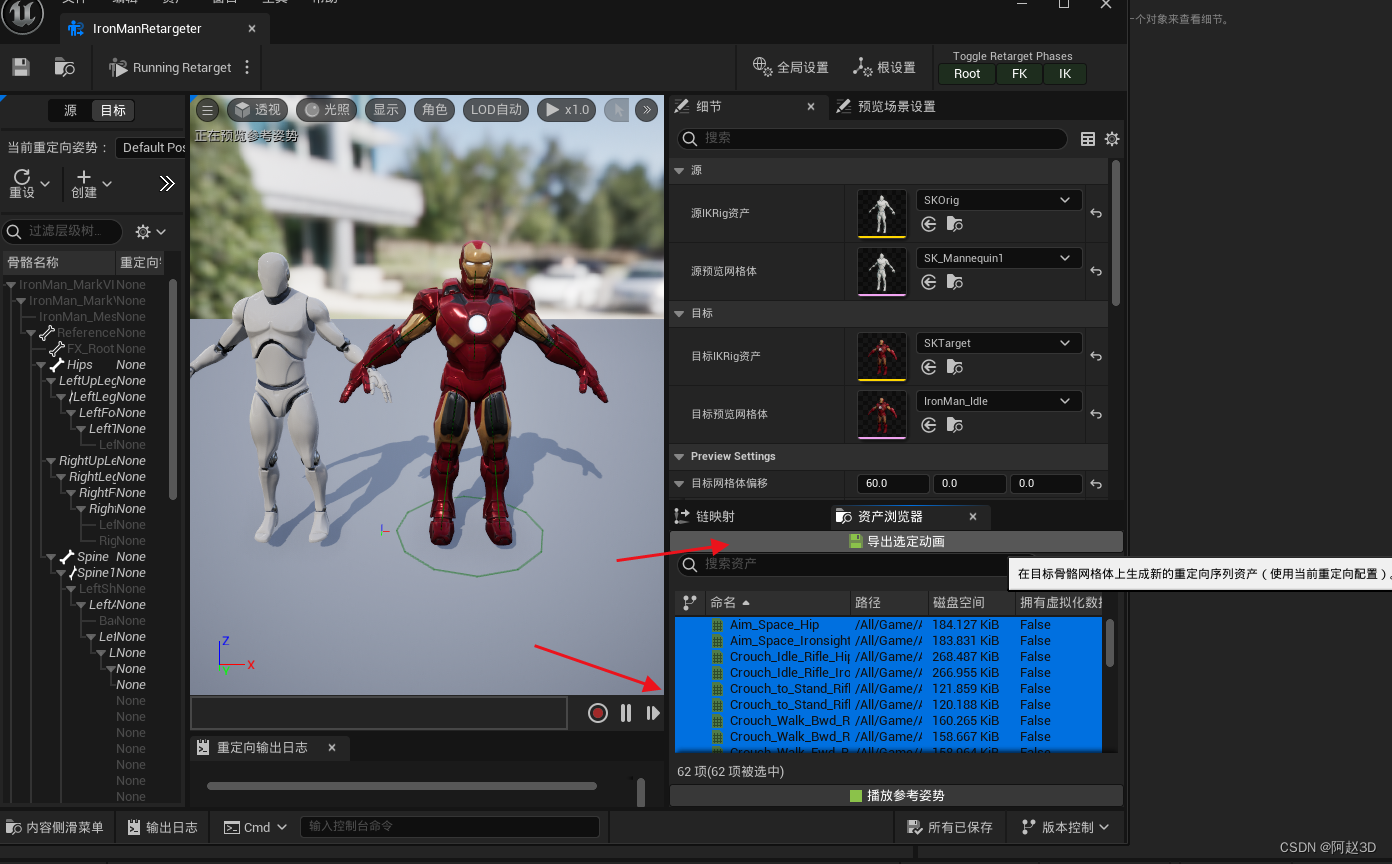The height and width of the screenshot is (864, 1392).
Task: Click 播放参考姿势 play reference pose button
Action: 896,796
